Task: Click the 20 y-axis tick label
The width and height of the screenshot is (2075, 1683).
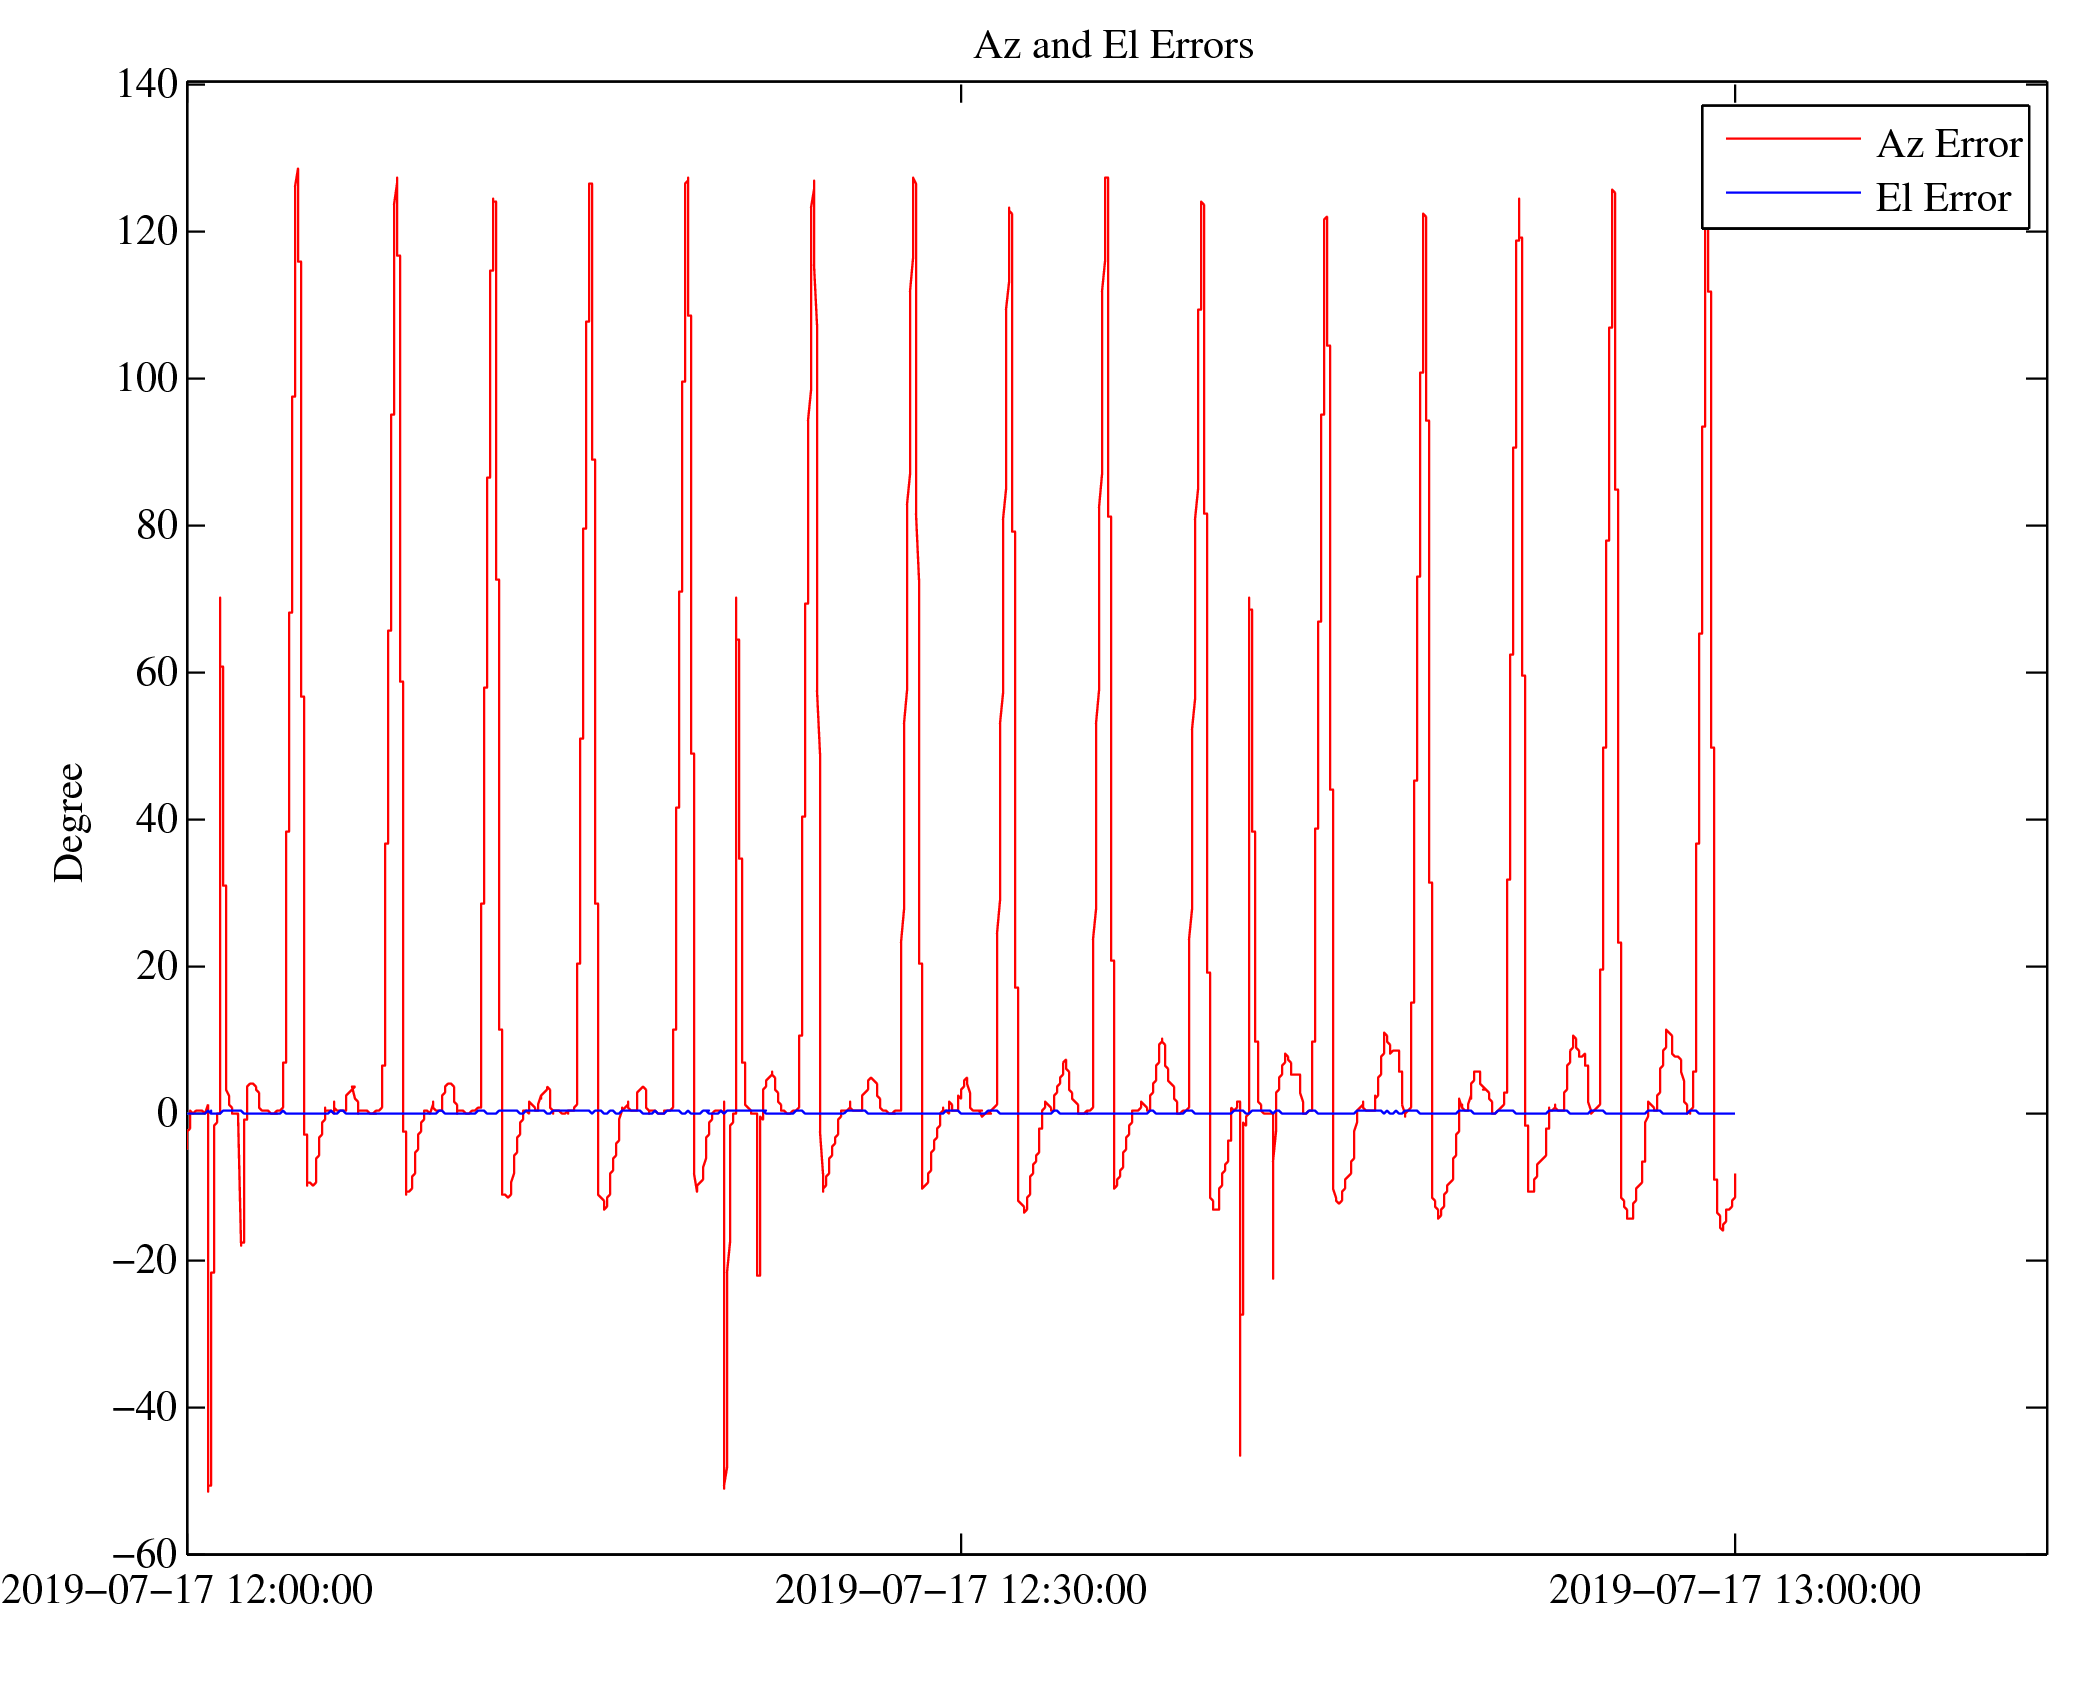Action: 157,966
